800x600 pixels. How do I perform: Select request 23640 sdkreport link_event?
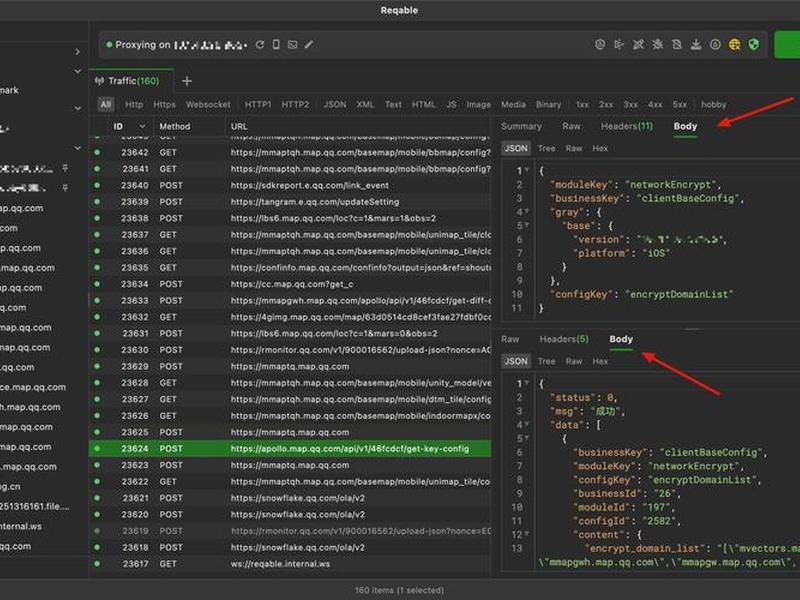(290, 185)
